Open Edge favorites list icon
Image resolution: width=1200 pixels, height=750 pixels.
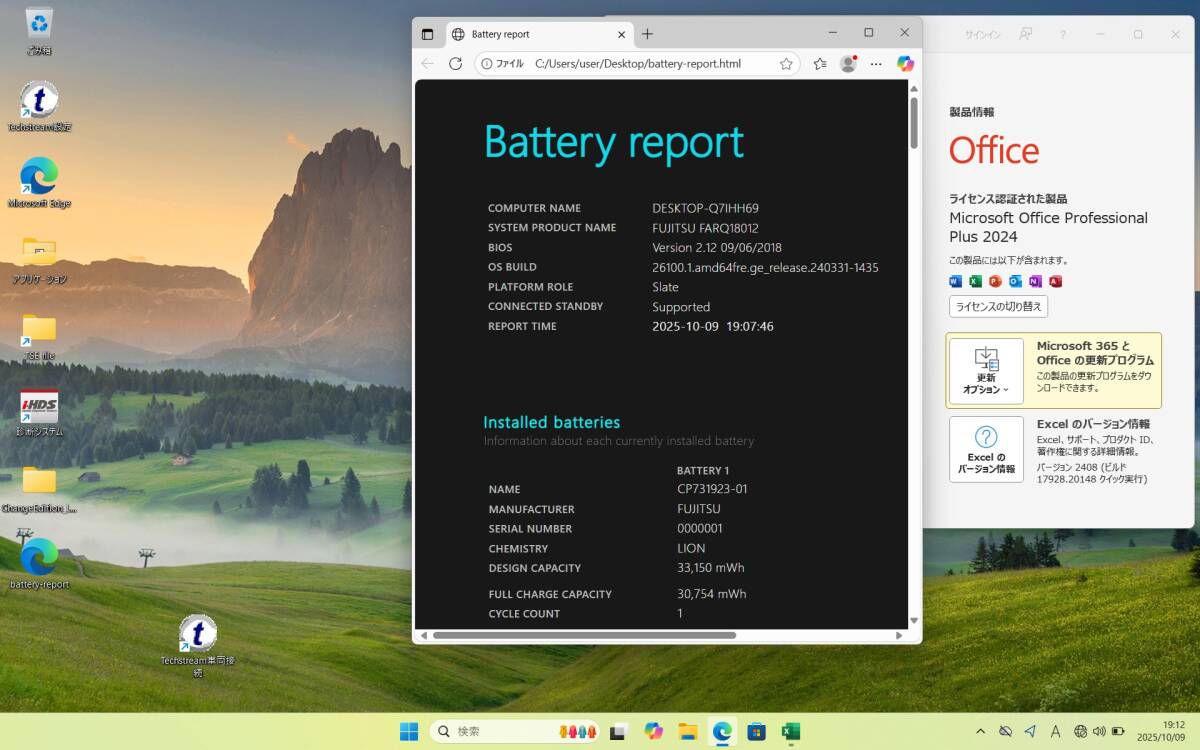(820, 64)
